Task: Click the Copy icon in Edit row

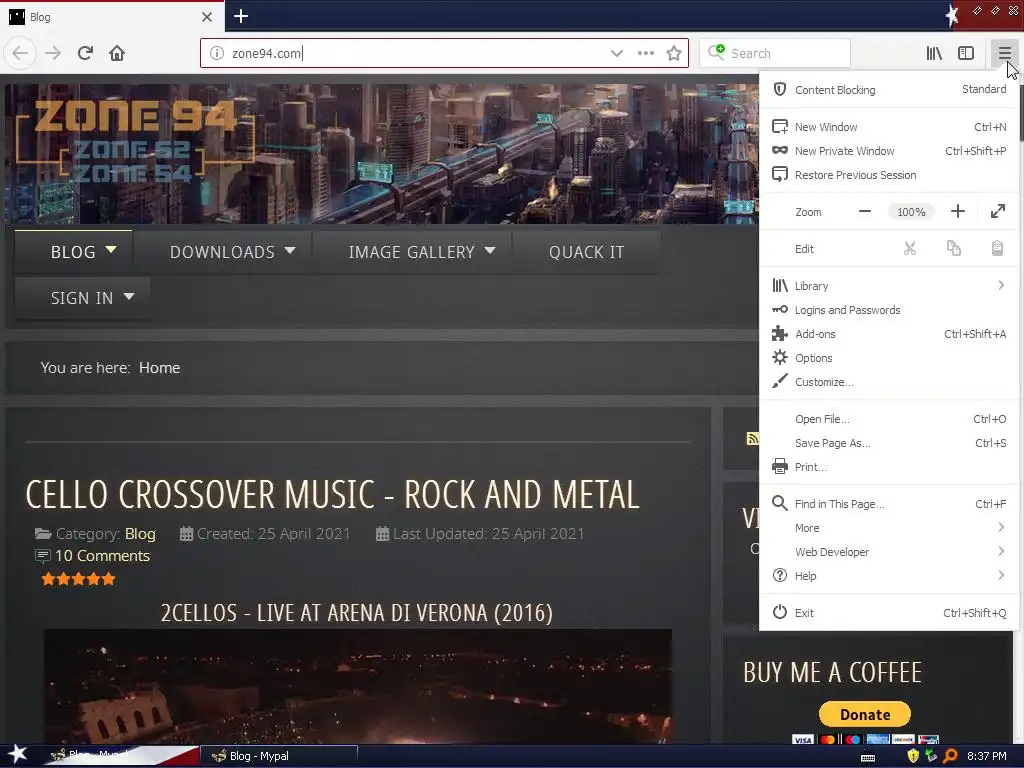Action: (953, 248)
